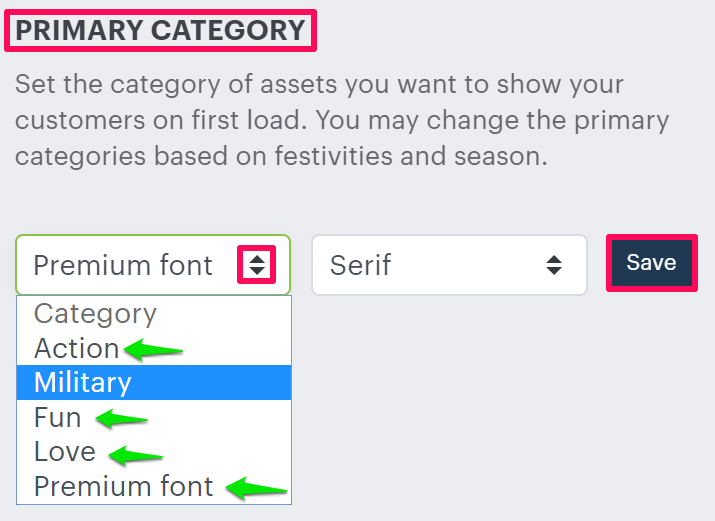The width and height of the screenshot is (715, 521).
Task: Choose the Love category option
Action: tap(65, 451)
